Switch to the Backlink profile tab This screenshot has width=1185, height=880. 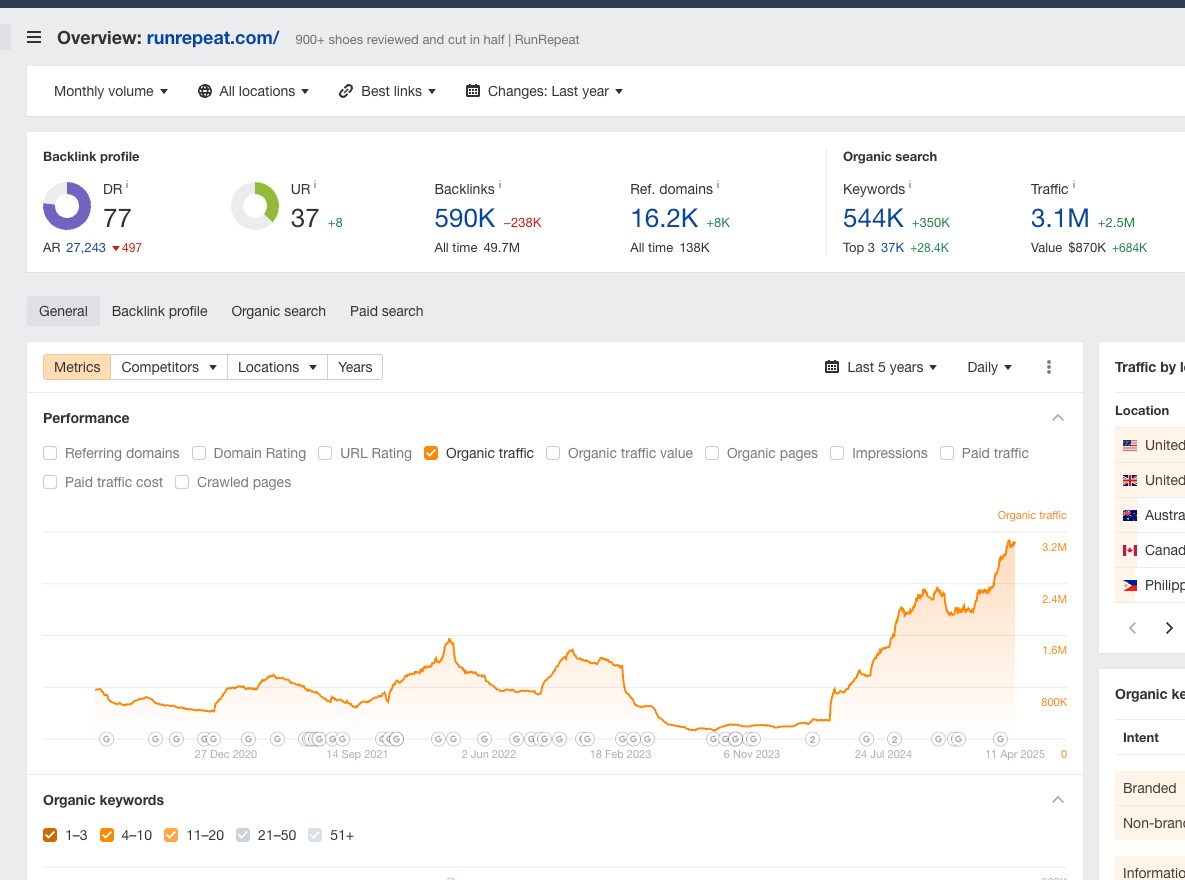tap(159, 311)
